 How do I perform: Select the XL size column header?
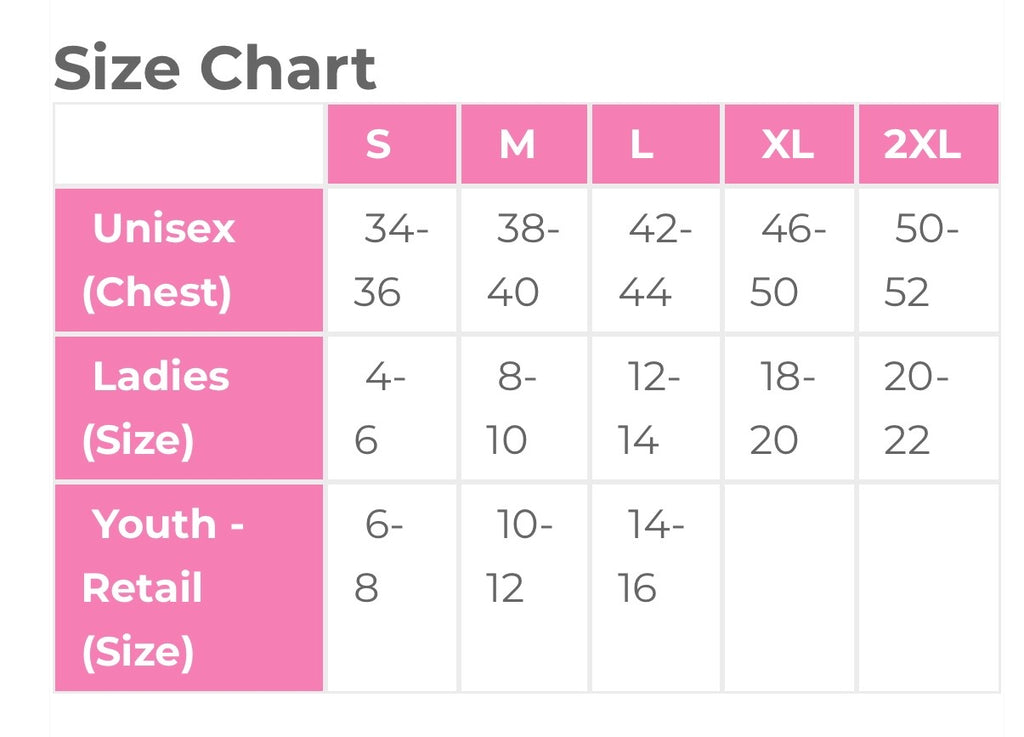pos(789,144)
